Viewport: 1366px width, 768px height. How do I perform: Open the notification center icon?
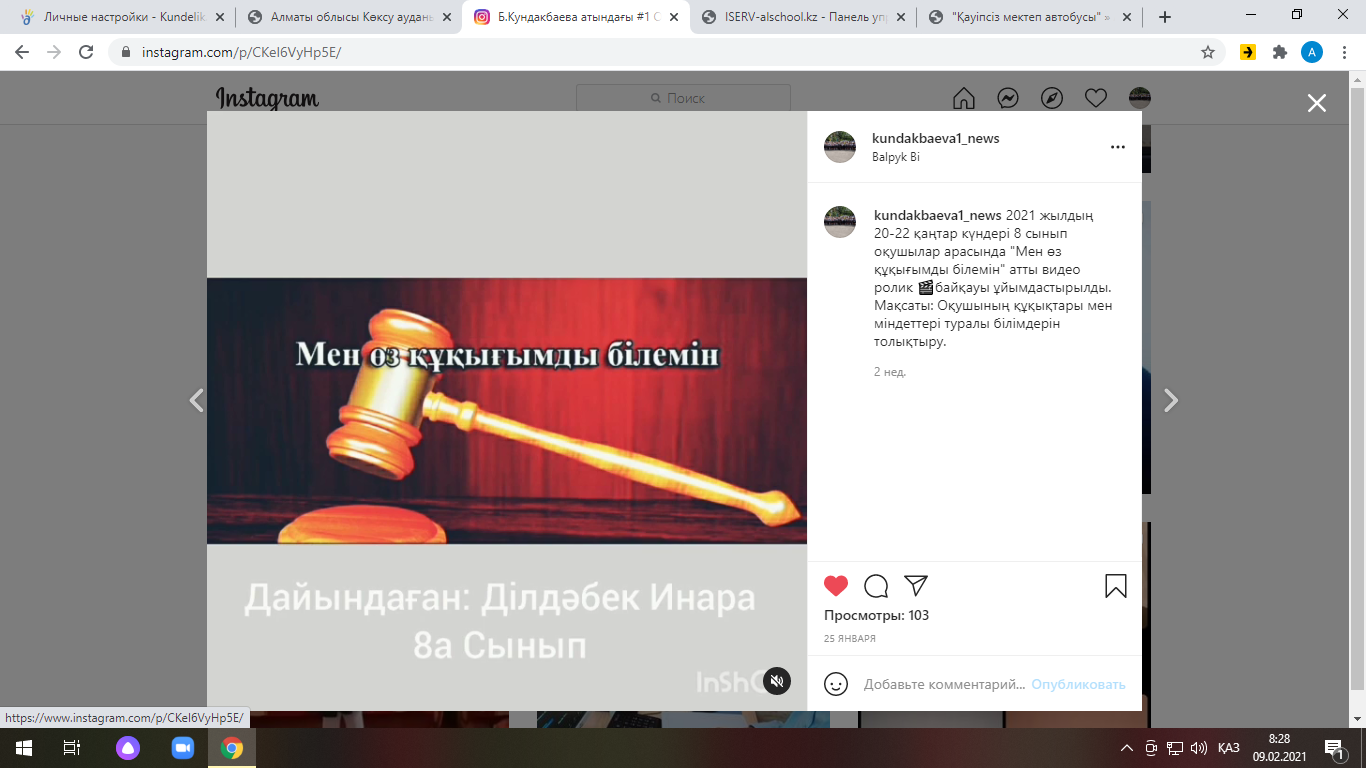[x=1335, y=747]
